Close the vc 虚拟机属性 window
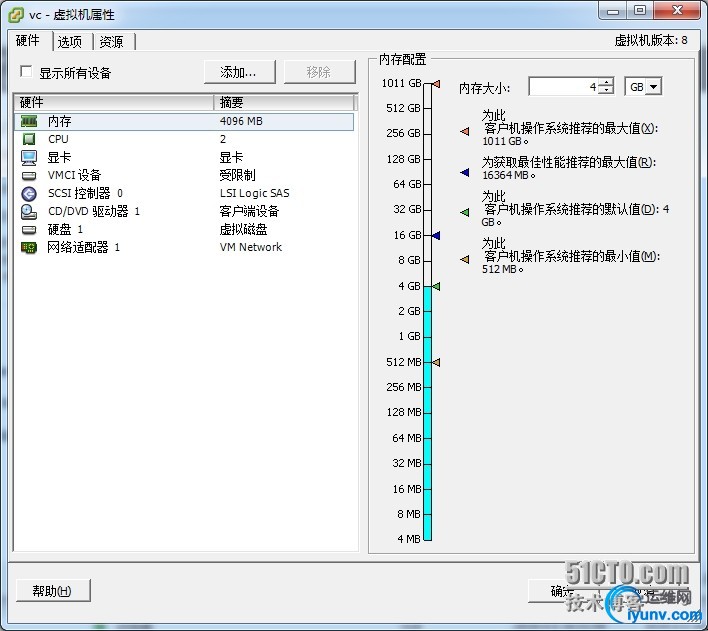 tap(677, 11)
